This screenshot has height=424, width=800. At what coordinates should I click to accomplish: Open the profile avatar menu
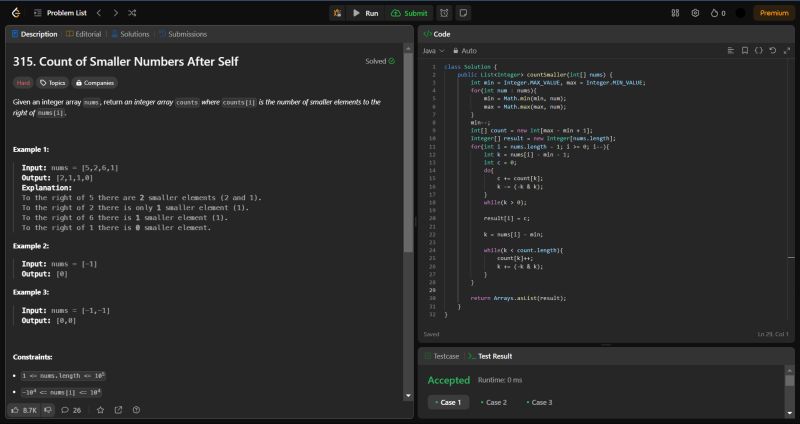pyautogui.click(x=740, y=13)
